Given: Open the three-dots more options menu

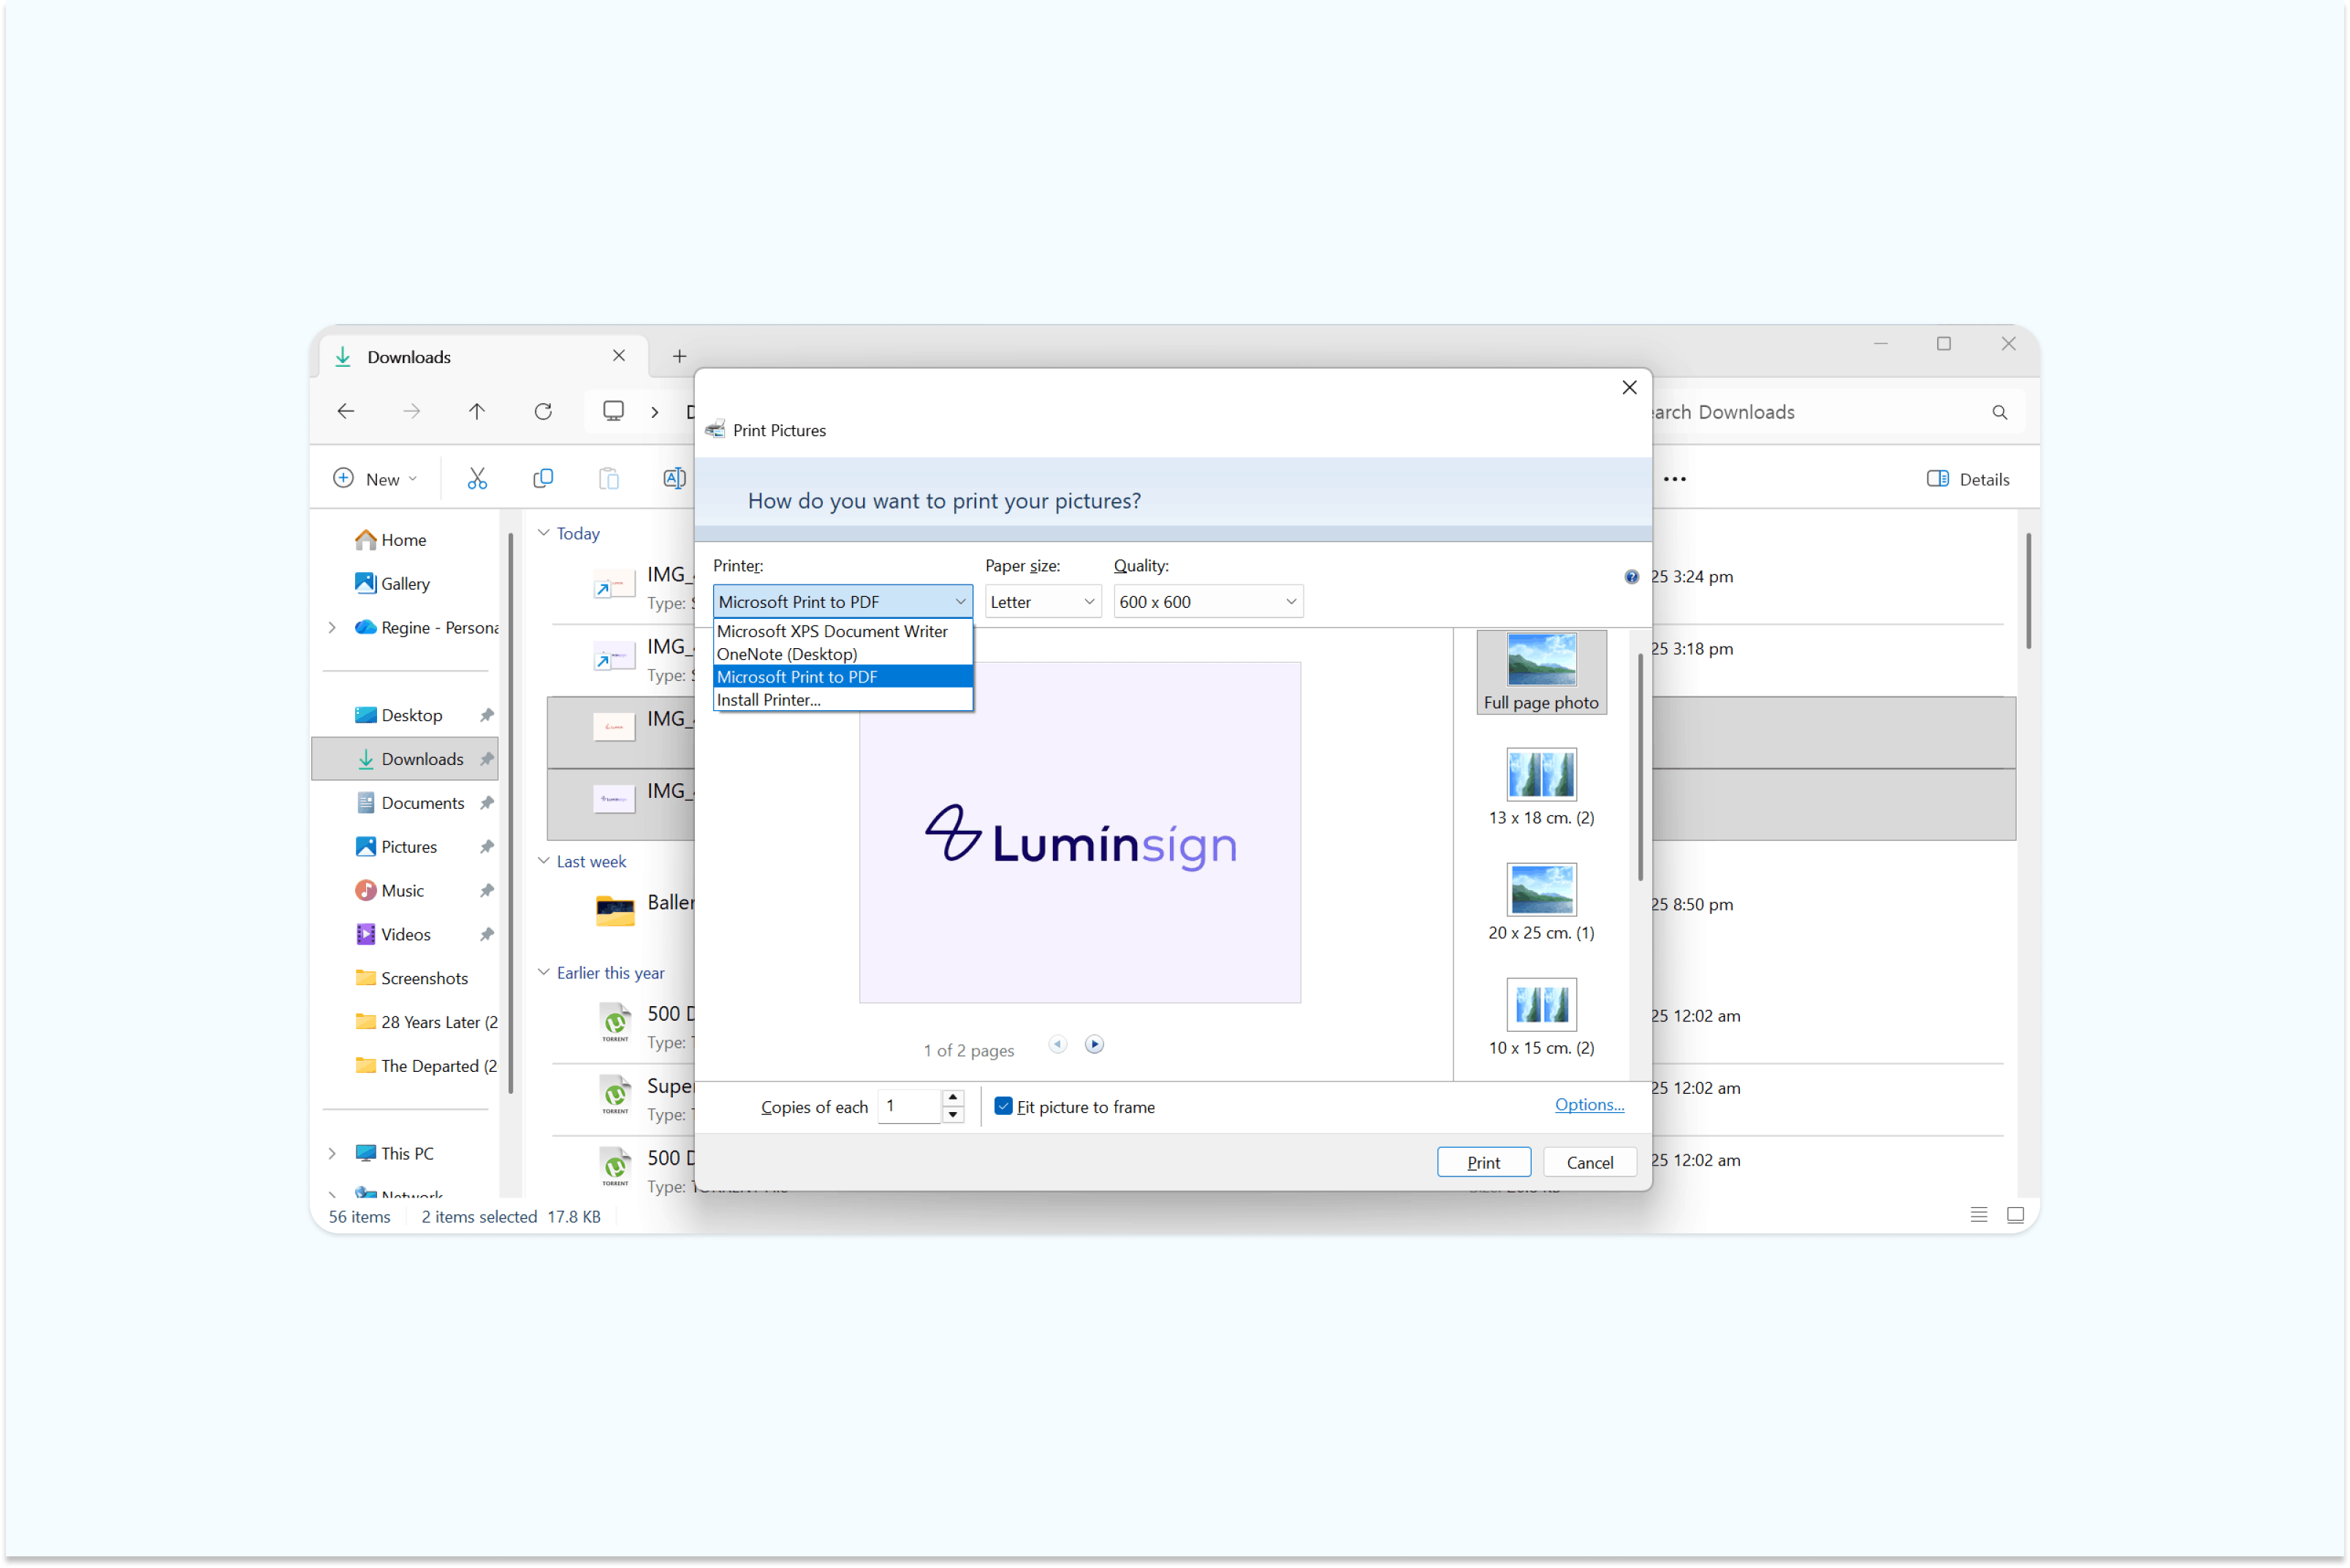Looking at the screenshot, I should (x=1674, y=479).
